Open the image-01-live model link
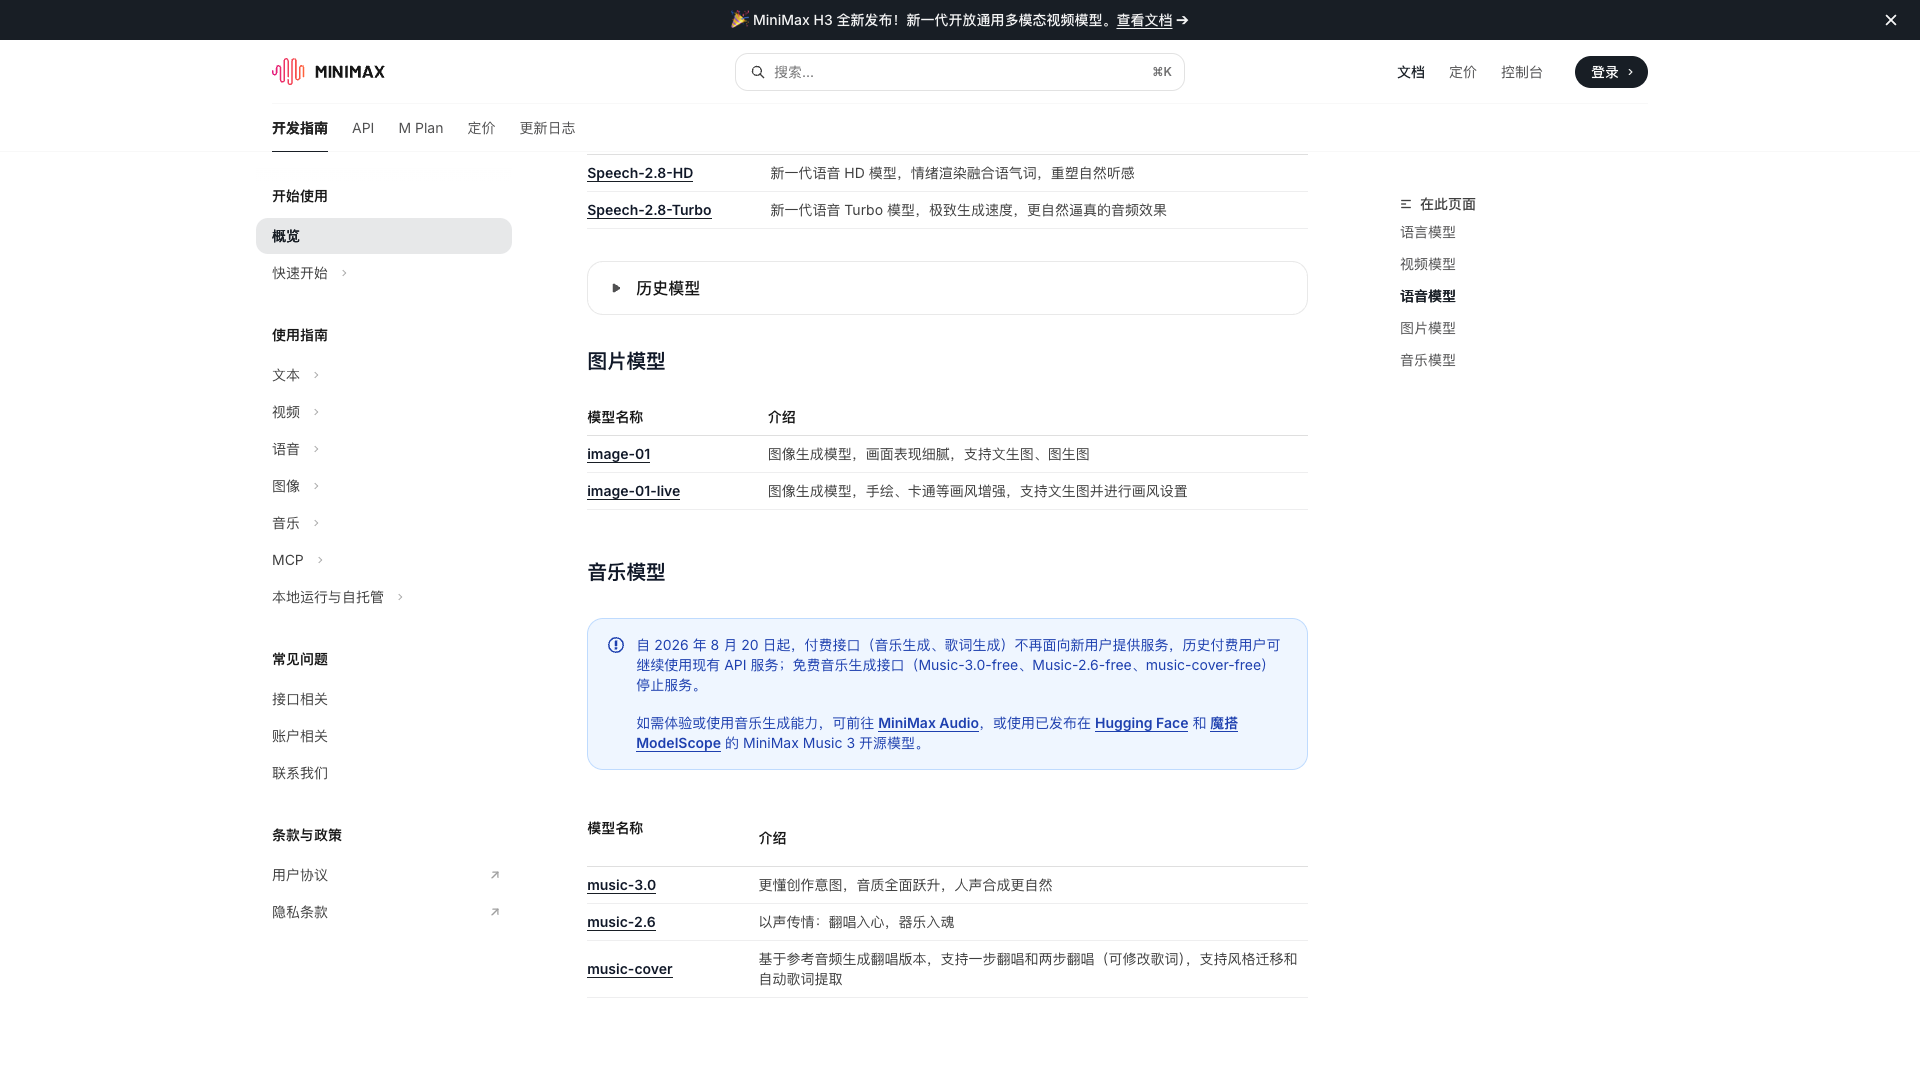The width and height of the screenshot is (1920, 1080). (633, 491)
